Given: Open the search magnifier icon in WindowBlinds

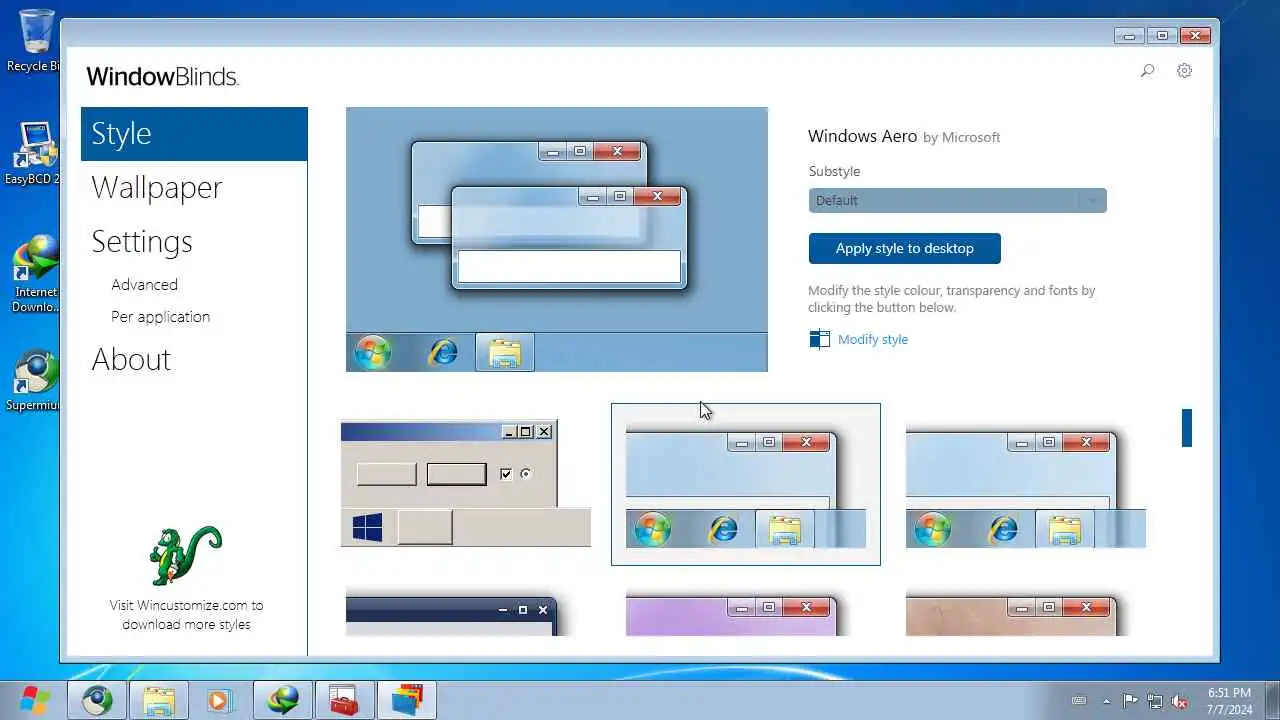Looking at the screenshot, I should (1147, 71).
